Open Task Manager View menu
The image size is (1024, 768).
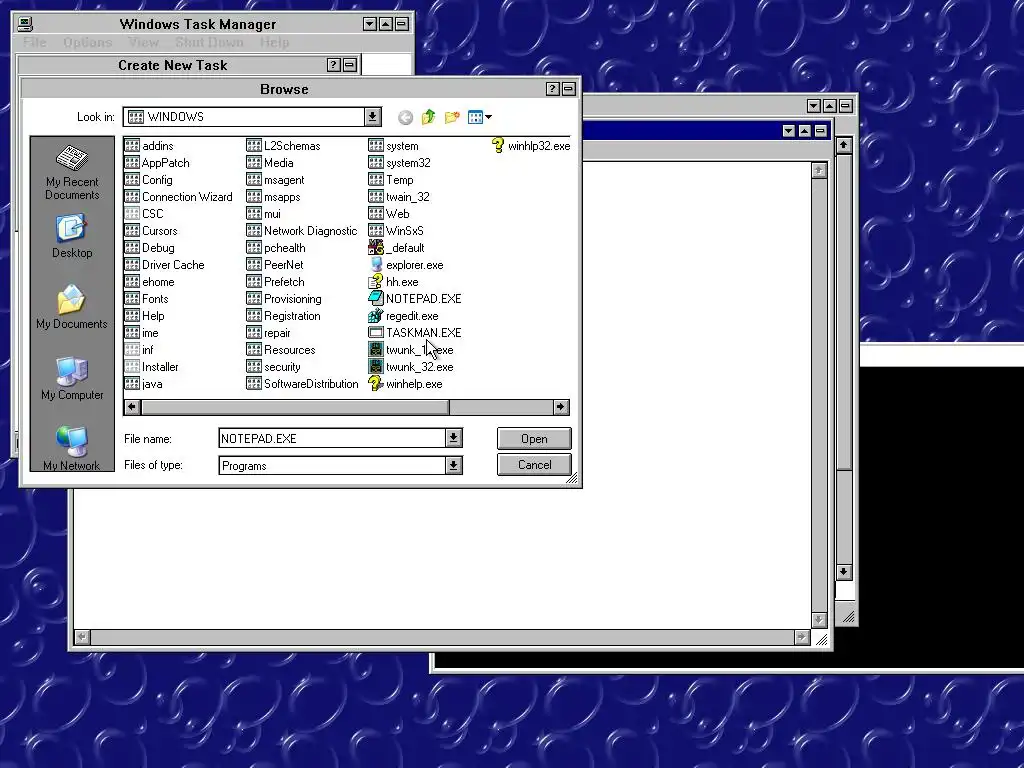(x=143, y=42)
